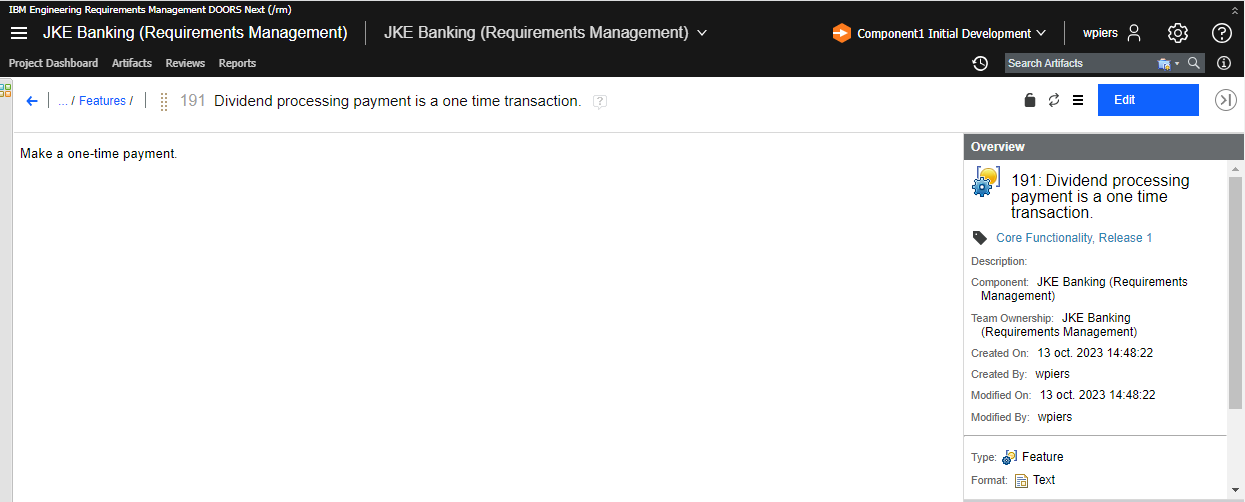Click the Created On date value
The image size is (1245, 502).
[x=1096, y=353]
